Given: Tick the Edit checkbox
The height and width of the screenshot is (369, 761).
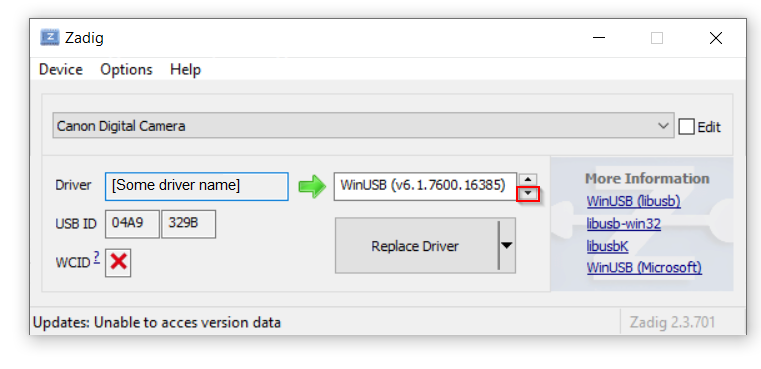Looking at the screenshot, I should coord(686,127).
